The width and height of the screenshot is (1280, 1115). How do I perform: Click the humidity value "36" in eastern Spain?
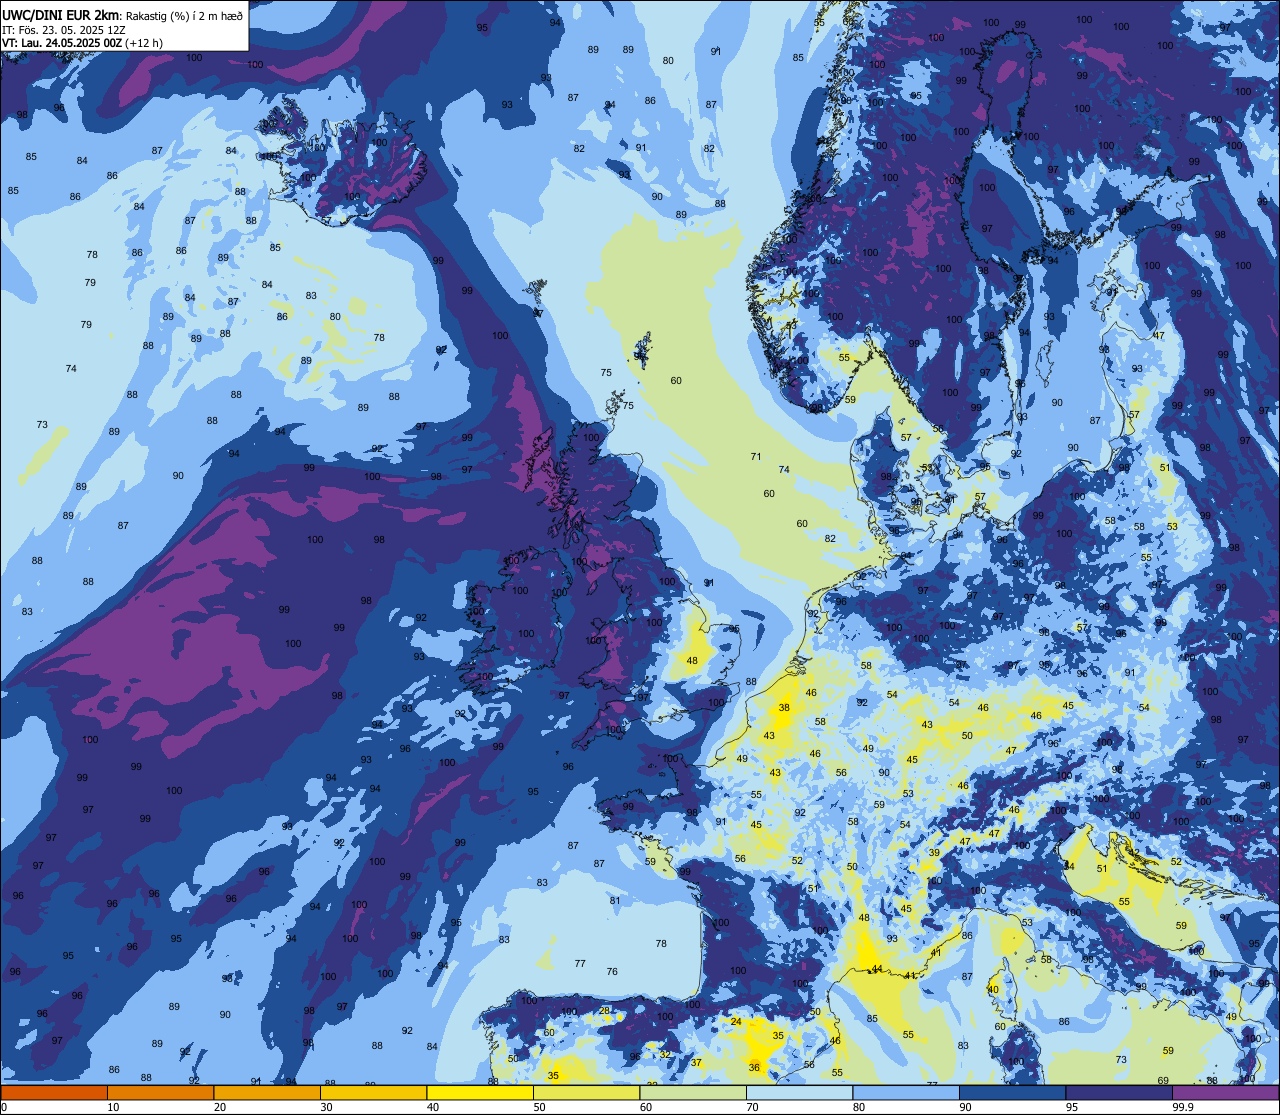pos(754,1067)
